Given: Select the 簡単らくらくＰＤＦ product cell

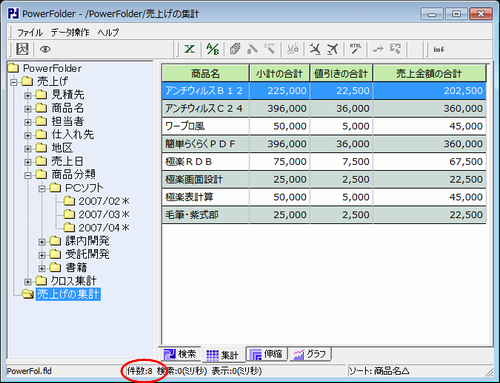Looking at the screenshot, I should pyautogui.click(x=205, y=144).
